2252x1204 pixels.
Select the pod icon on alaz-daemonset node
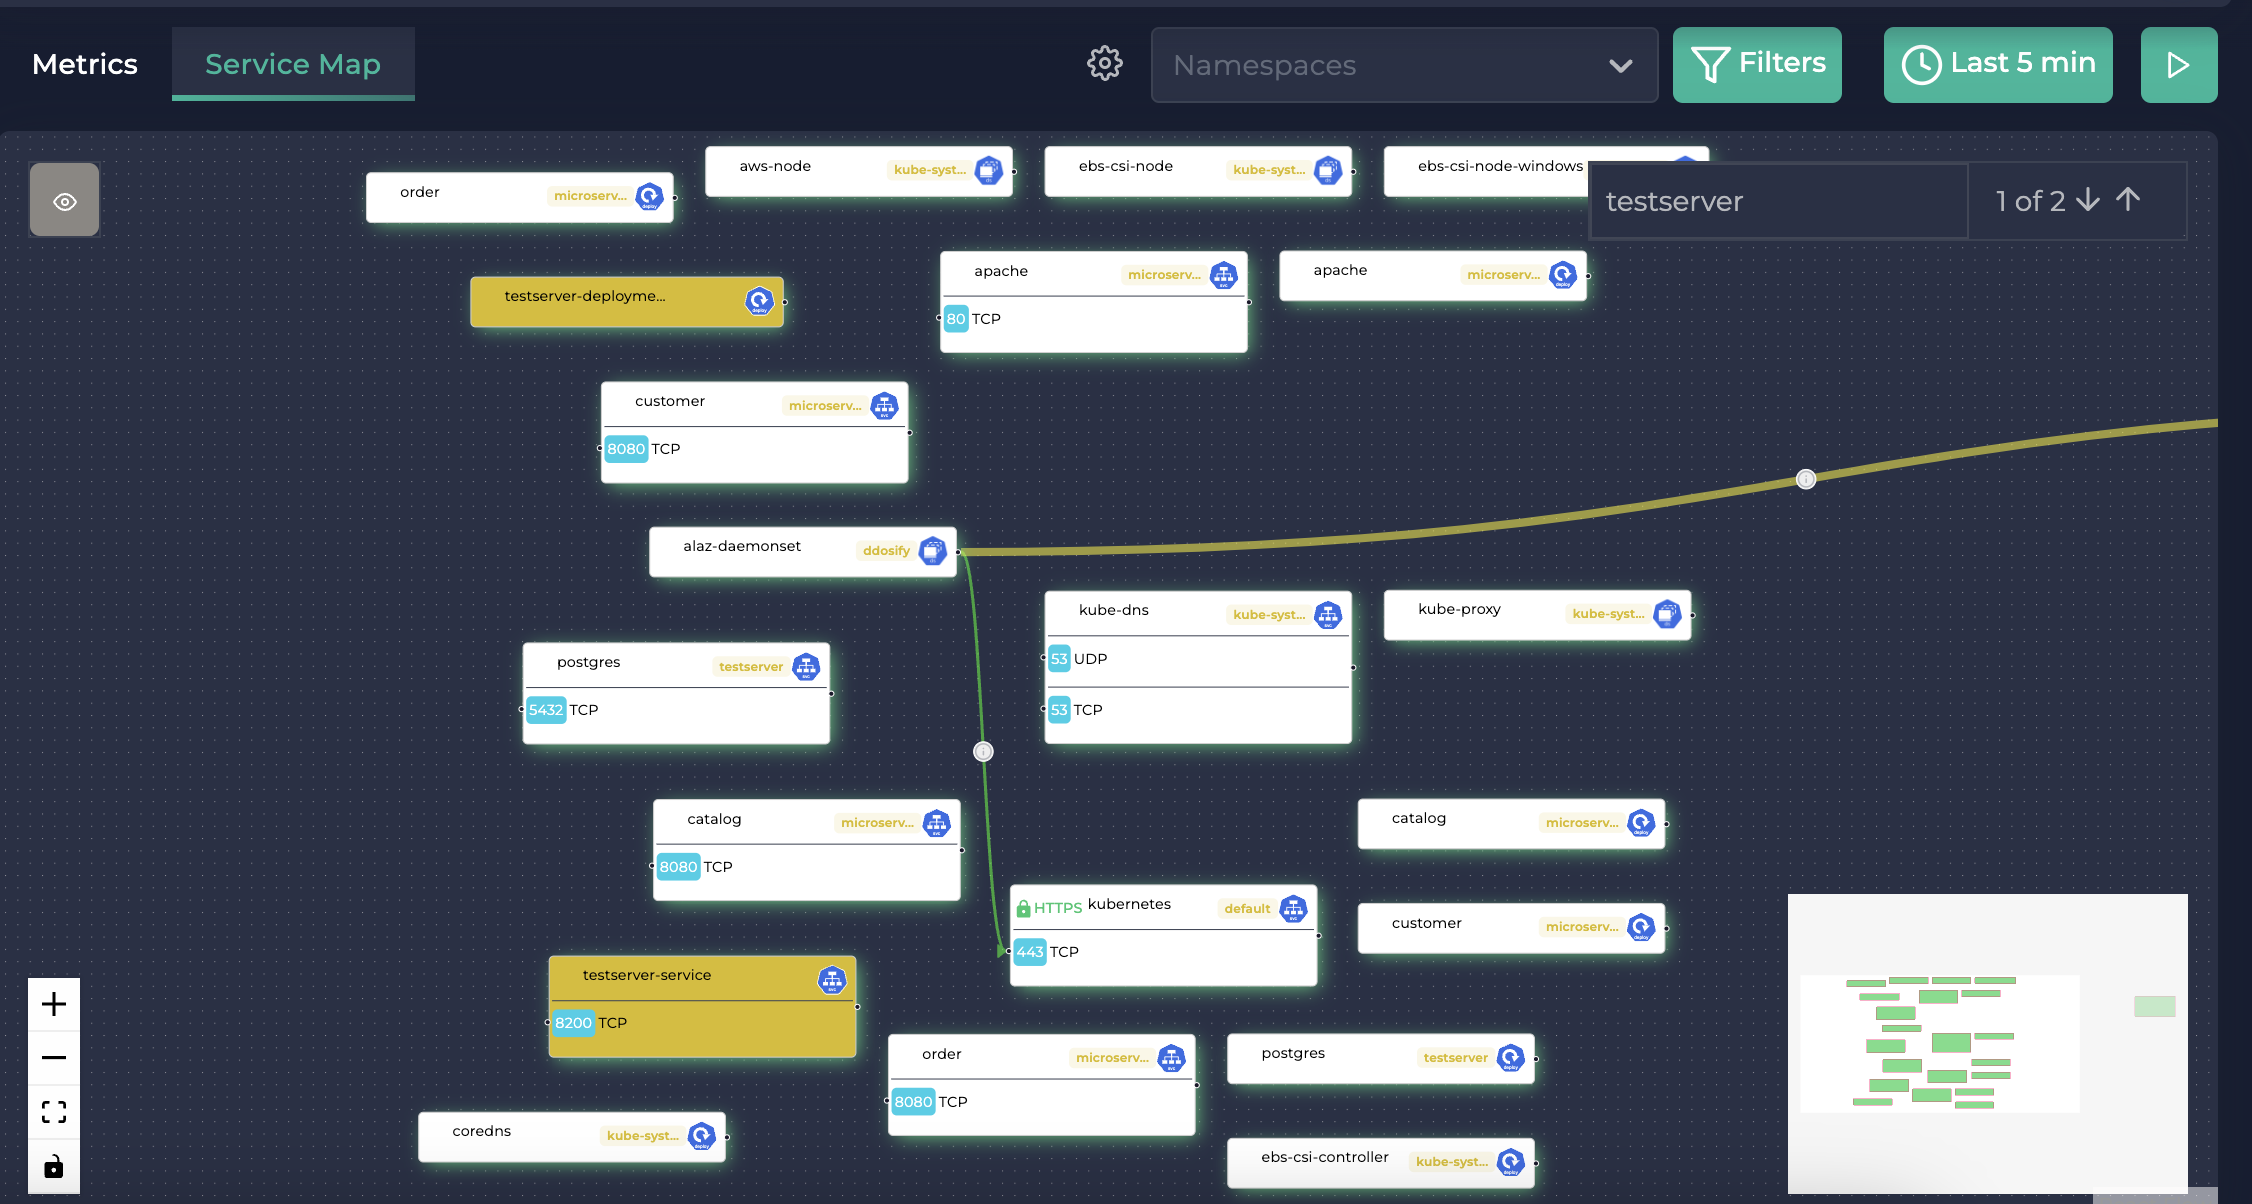[933, 549]
